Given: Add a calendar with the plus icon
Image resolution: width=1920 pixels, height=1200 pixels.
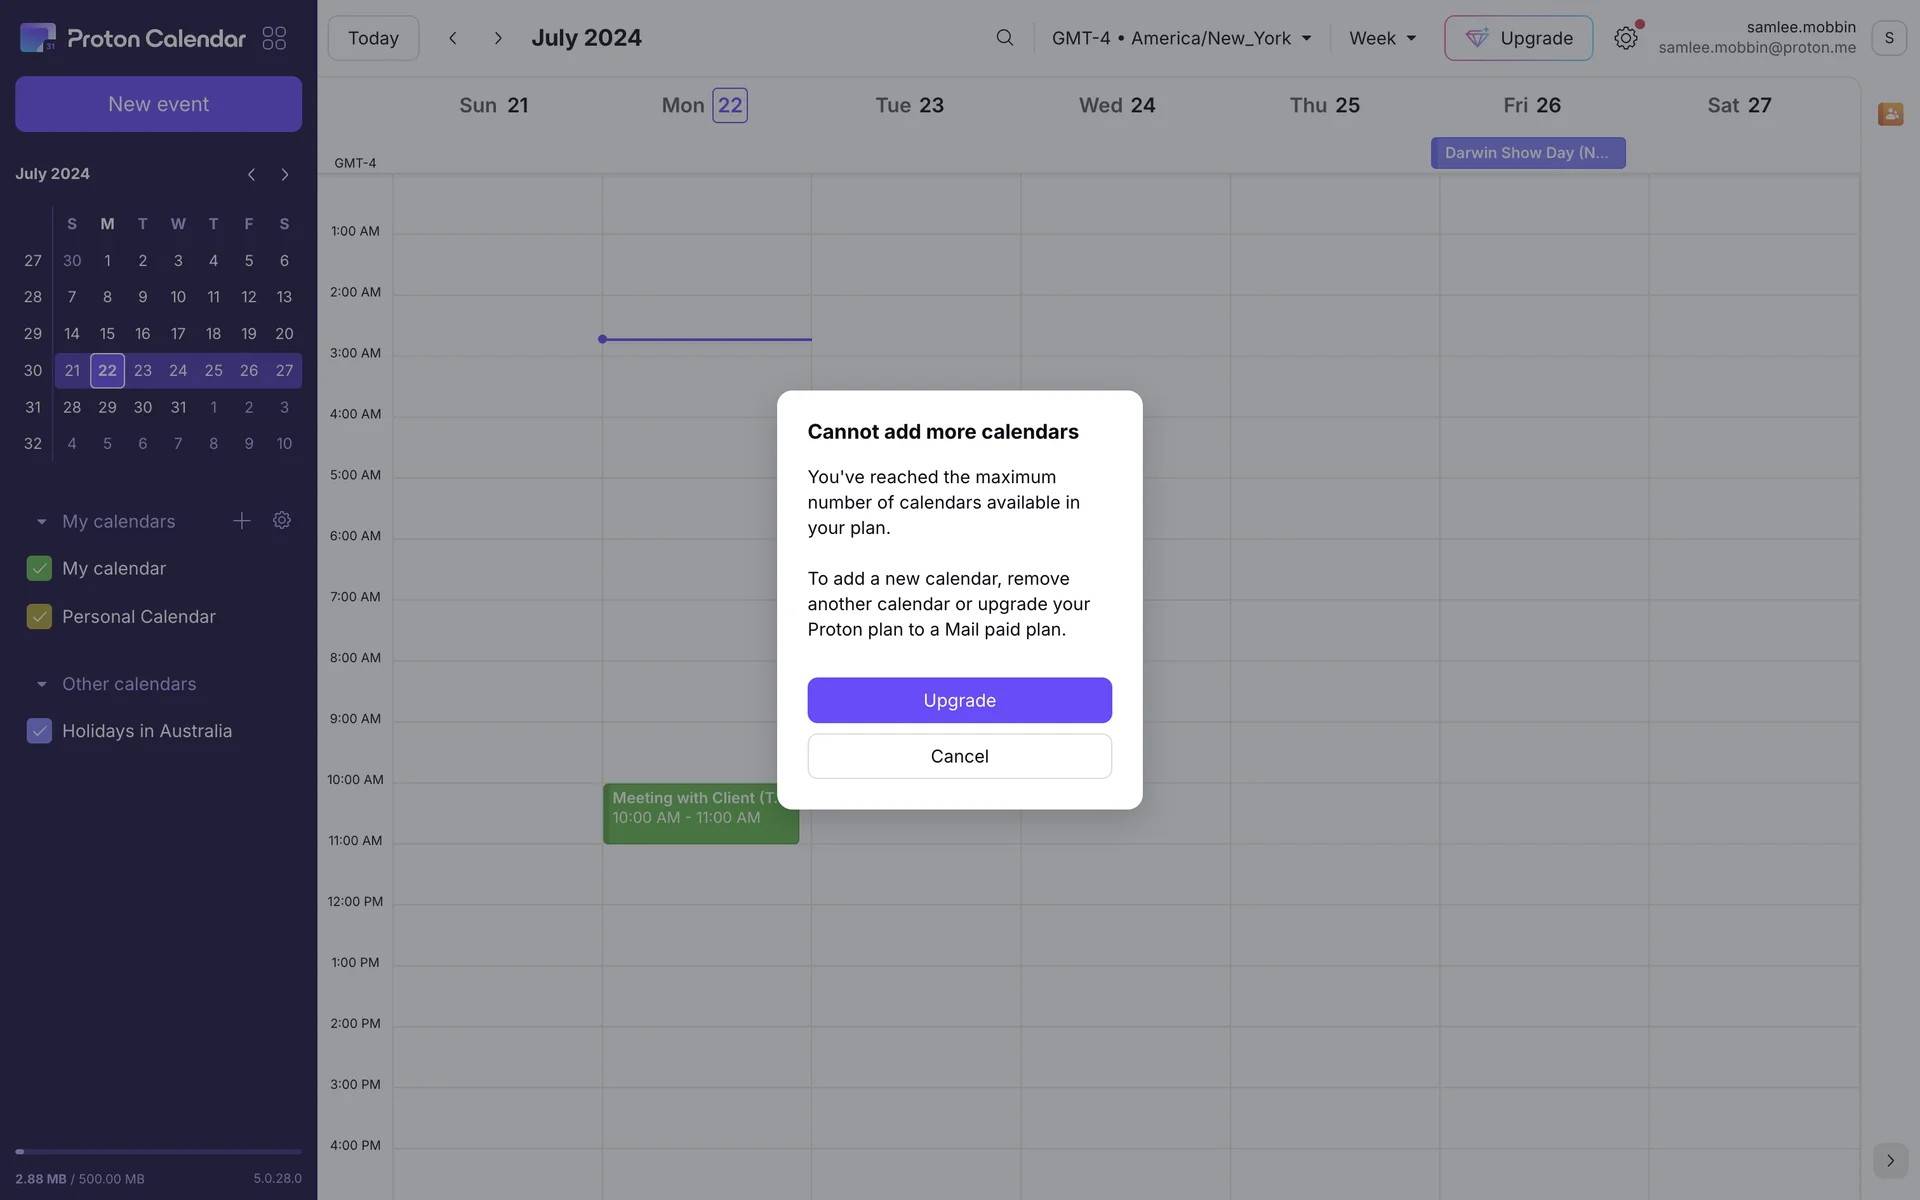Looking at the screenshot, I should (x=241, y=521).
